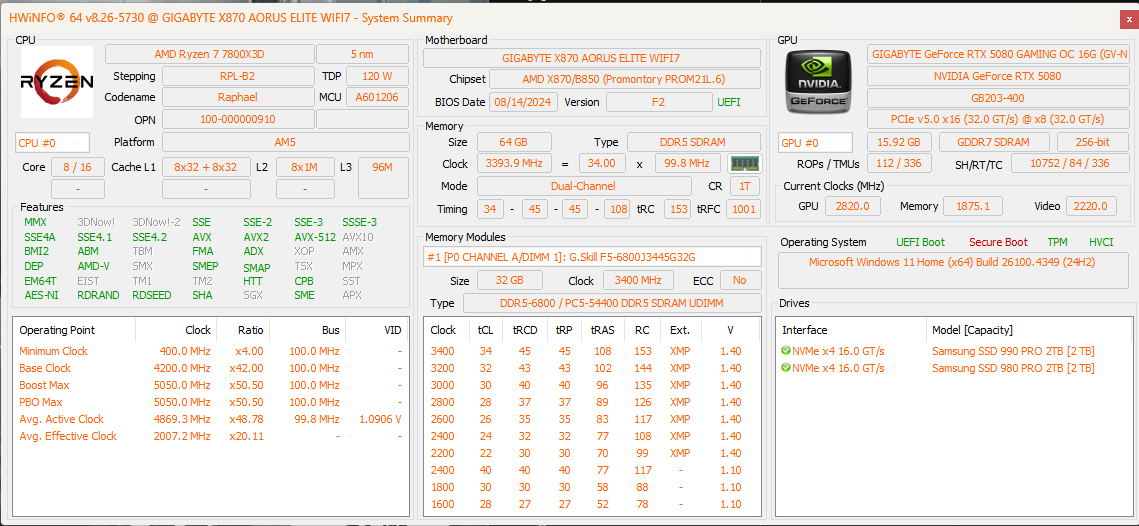Select the Avg. Effective Clock row
The height and width of the screenshot is (526, 1139).
(x=211, y=437)
